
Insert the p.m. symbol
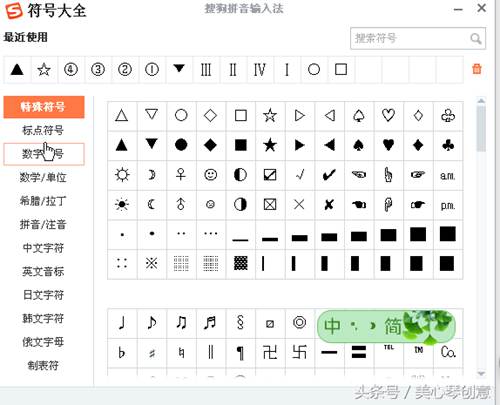[x=447, y=205]
